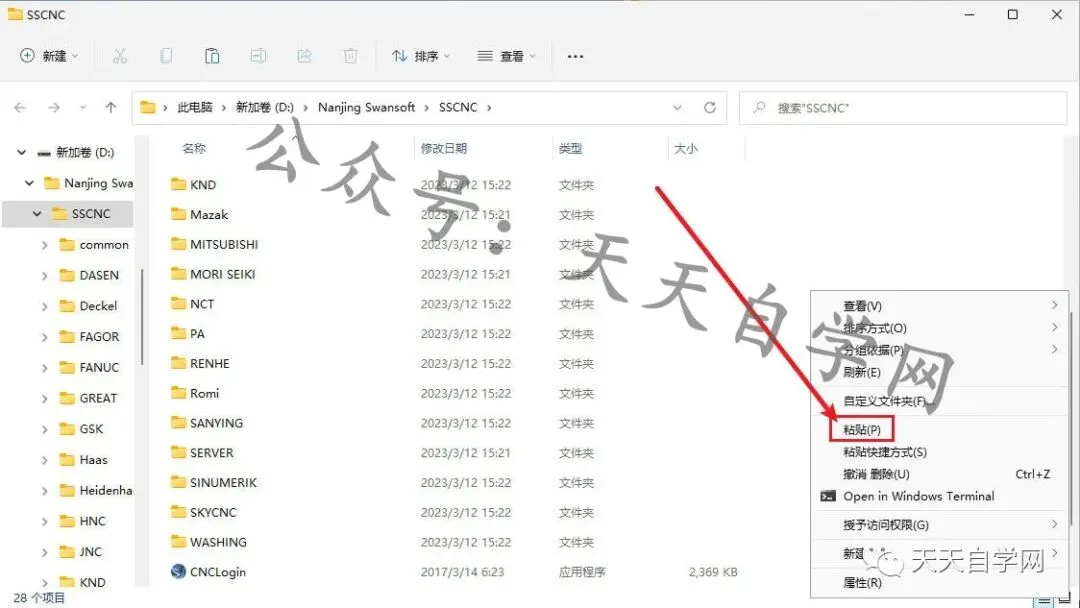
Task: Select the CNCLogin application icon
Action: (178, 572)
